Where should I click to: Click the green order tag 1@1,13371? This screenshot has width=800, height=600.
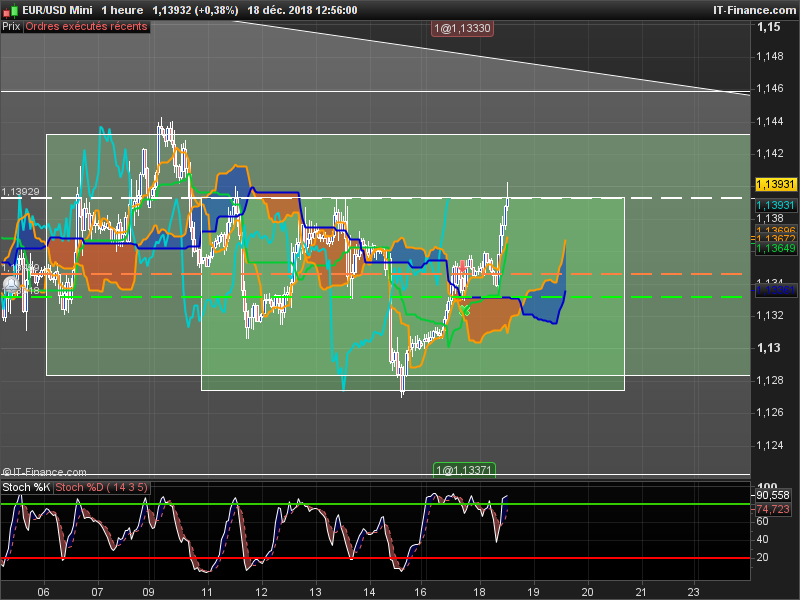tap(464, 469)
